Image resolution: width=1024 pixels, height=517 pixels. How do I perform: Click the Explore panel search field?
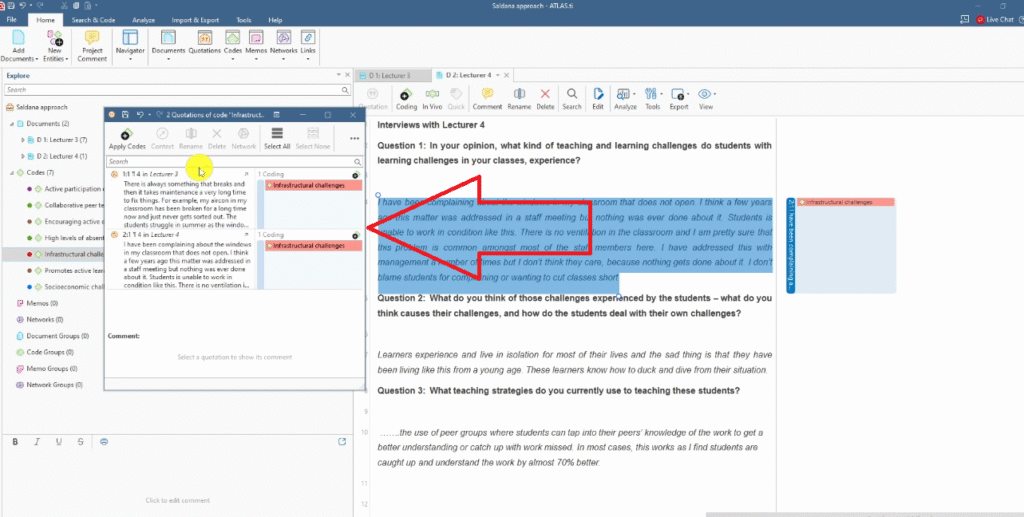pos(170,90)
